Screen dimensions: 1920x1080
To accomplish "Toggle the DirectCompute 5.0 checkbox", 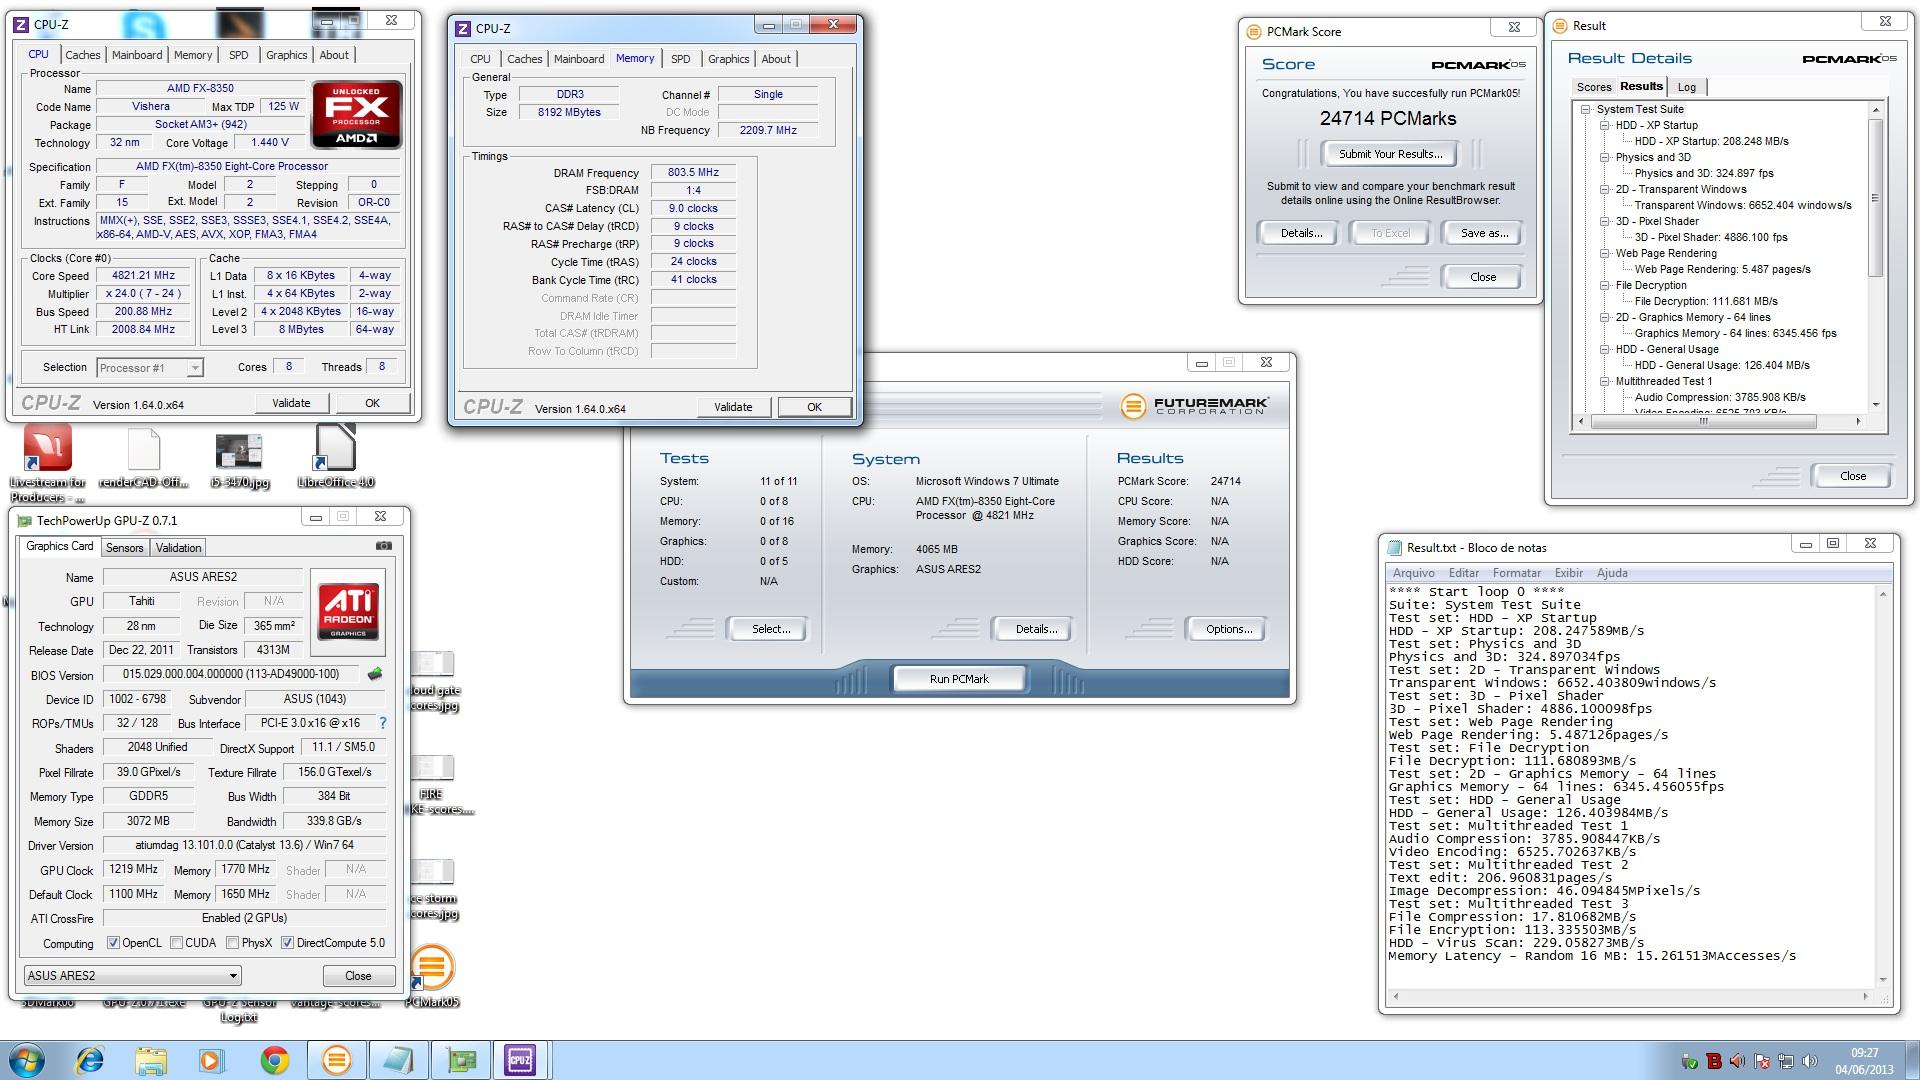I will [287, 942].
